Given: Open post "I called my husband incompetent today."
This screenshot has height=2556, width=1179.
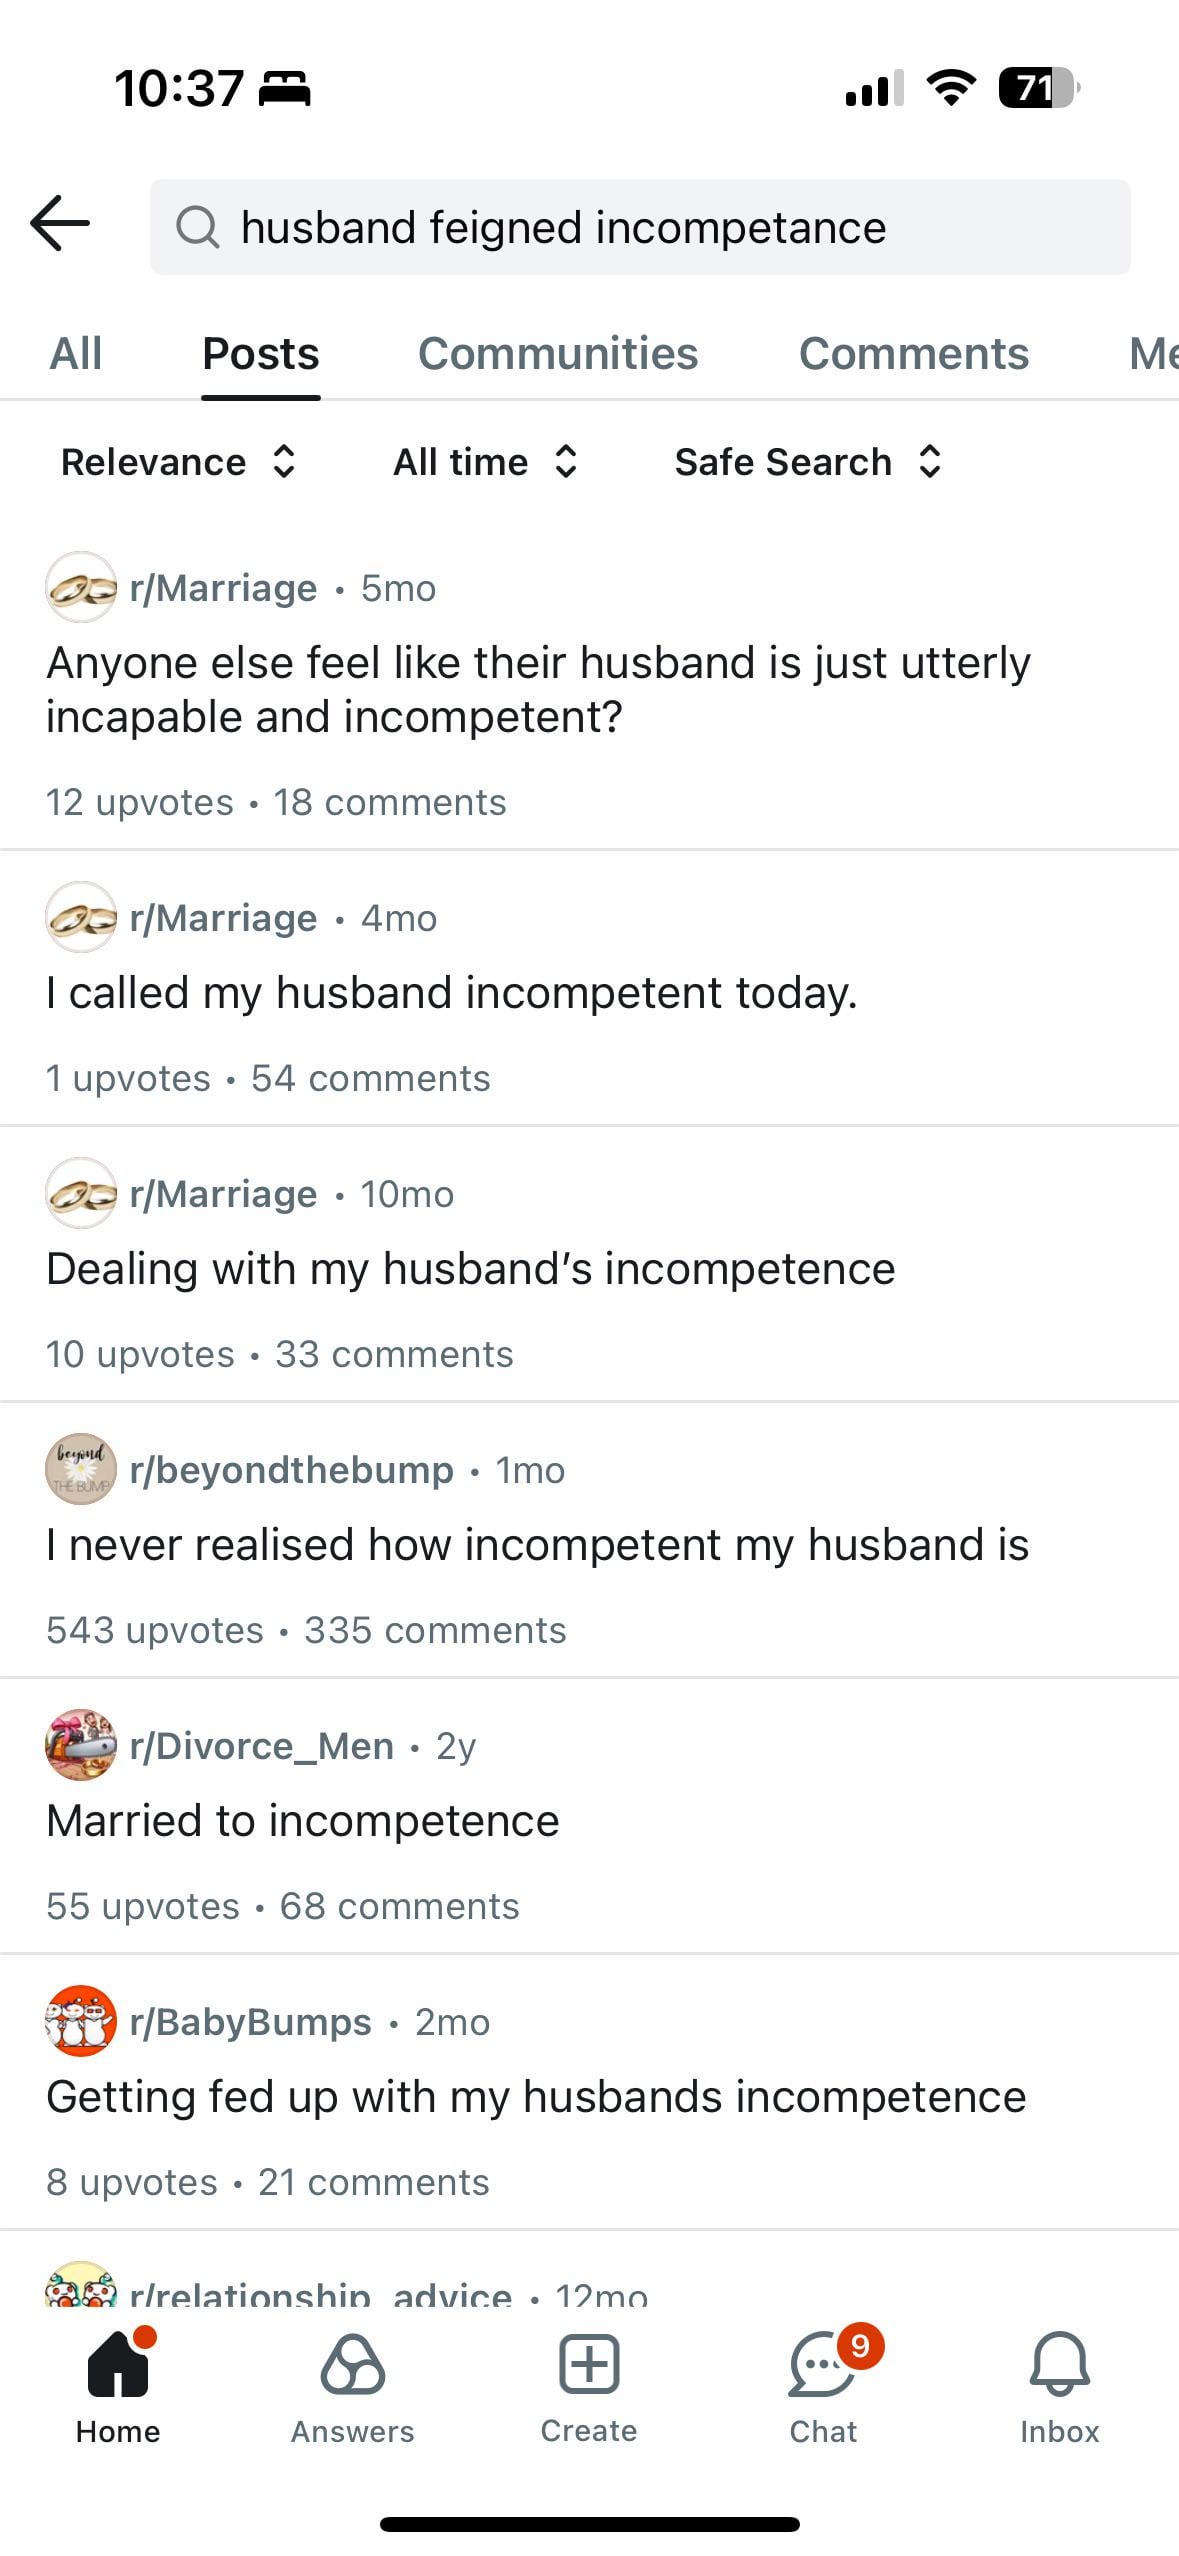Looking at the screenshot, I should pyautogui.click(x=452, y=993).
